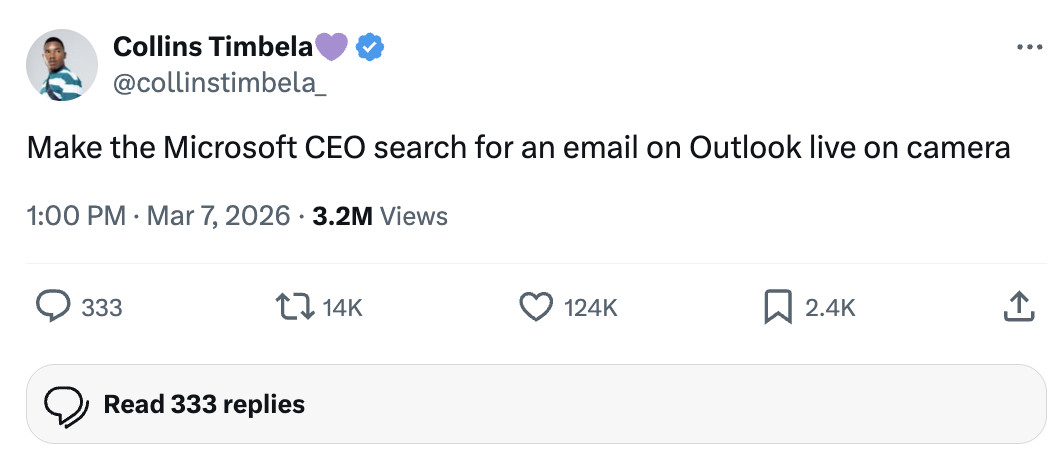Click the 2.4K bookmarks count
Image resolution: width=1064 pixels, height=456 pixels.
[x=830, y=308]
